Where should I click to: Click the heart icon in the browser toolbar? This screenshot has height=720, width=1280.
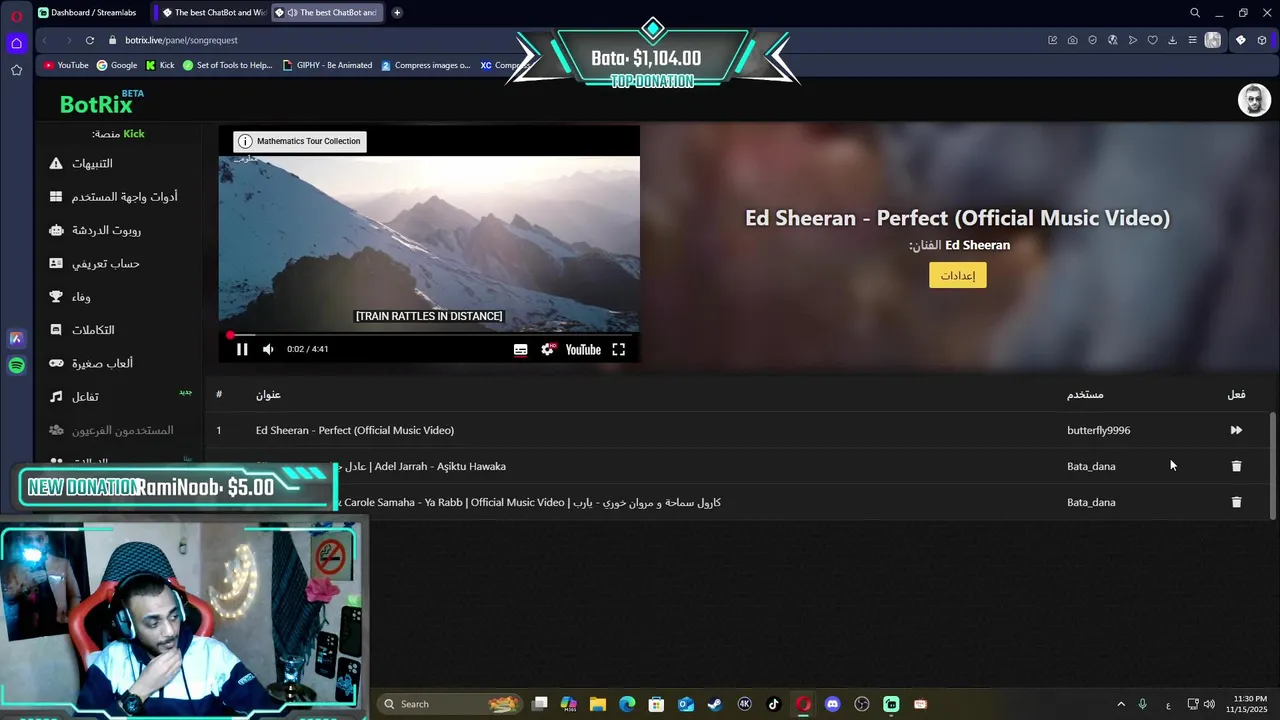coord(1152,40)
